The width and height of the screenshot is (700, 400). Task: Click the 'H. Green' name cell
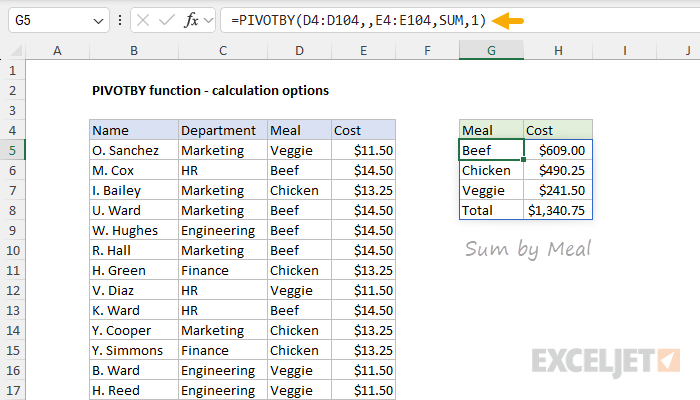[x=134, y=271]
